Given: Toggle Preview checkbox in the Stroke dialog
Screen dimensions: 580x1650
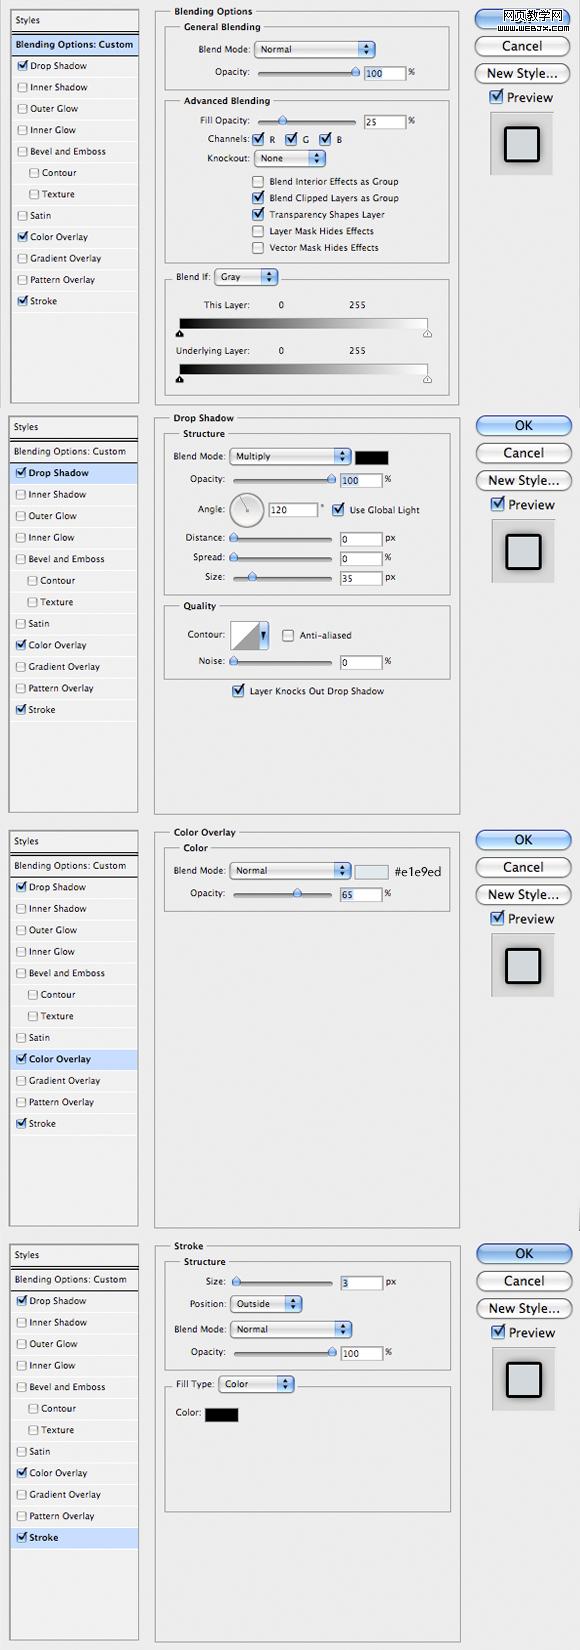Looking at the screenshot, I should tap(497, 1332).
